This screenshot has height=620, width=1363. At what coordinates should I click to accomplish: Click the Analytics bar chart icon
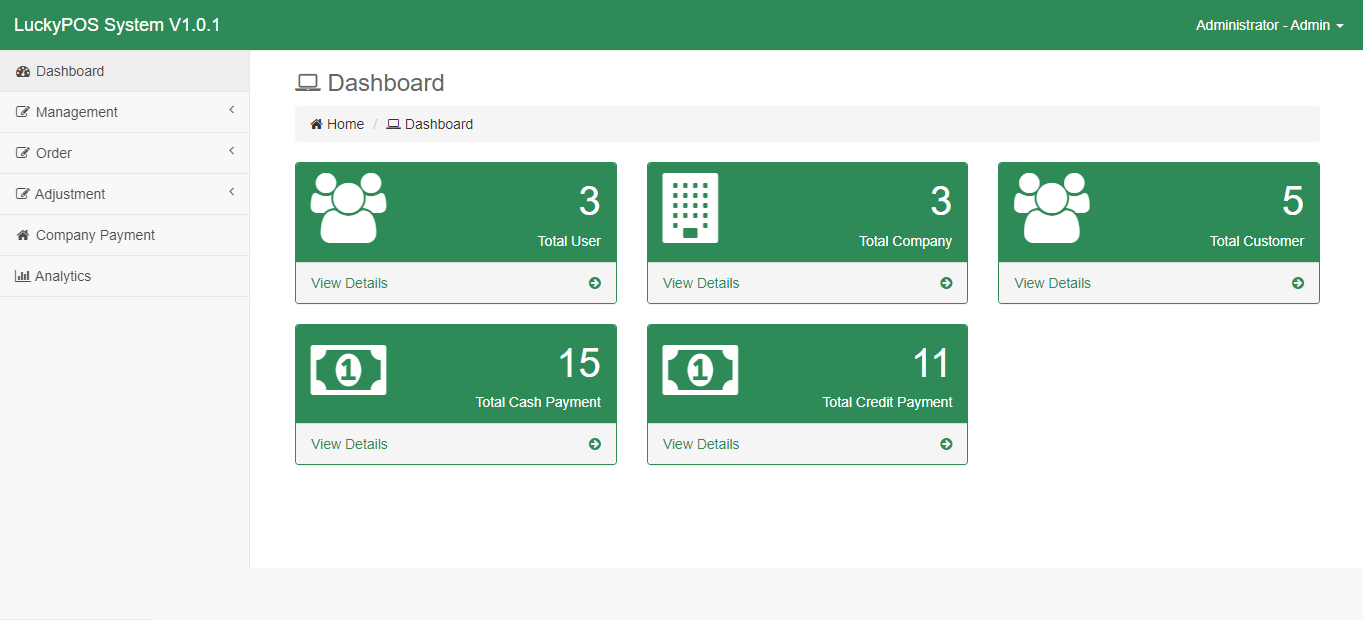pos(23,276)
